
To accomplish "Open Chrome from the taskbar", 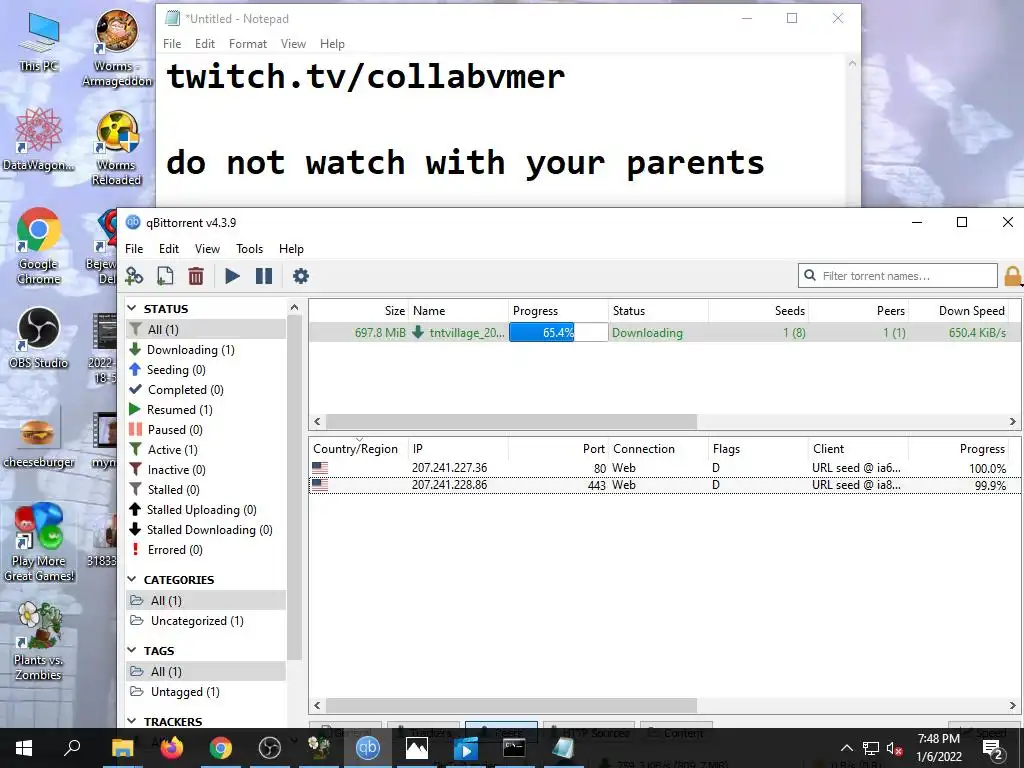I will coord(220,748).
